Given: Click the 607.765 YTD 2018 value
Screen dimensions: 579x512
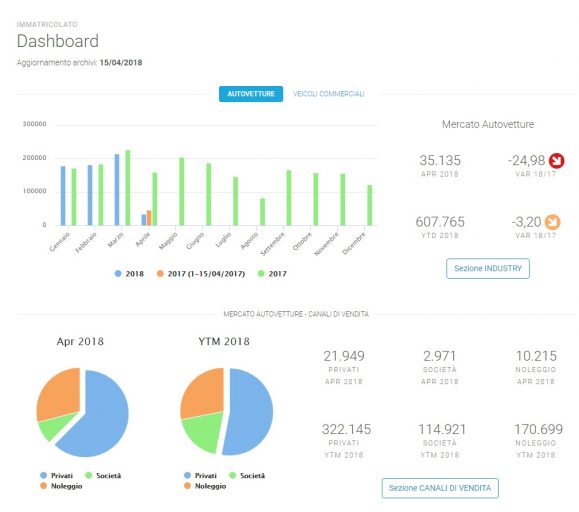Looking at the screenshot, I should pyautogui.click(x=440, y=222).
